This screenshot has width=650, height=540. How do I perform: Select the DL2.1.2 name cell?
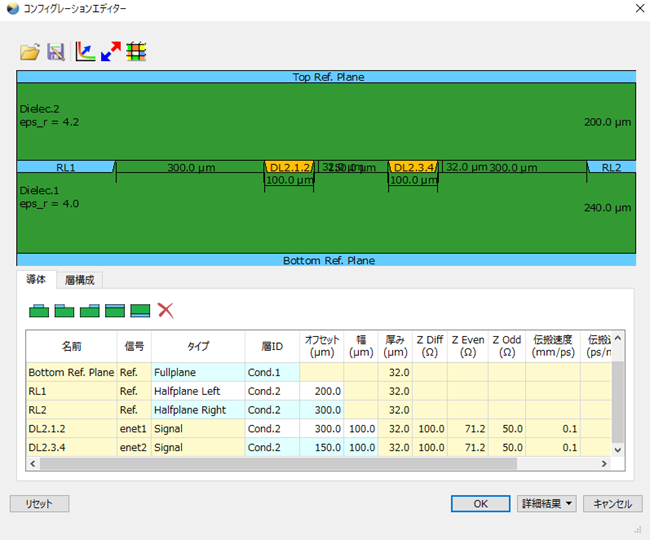71,429
